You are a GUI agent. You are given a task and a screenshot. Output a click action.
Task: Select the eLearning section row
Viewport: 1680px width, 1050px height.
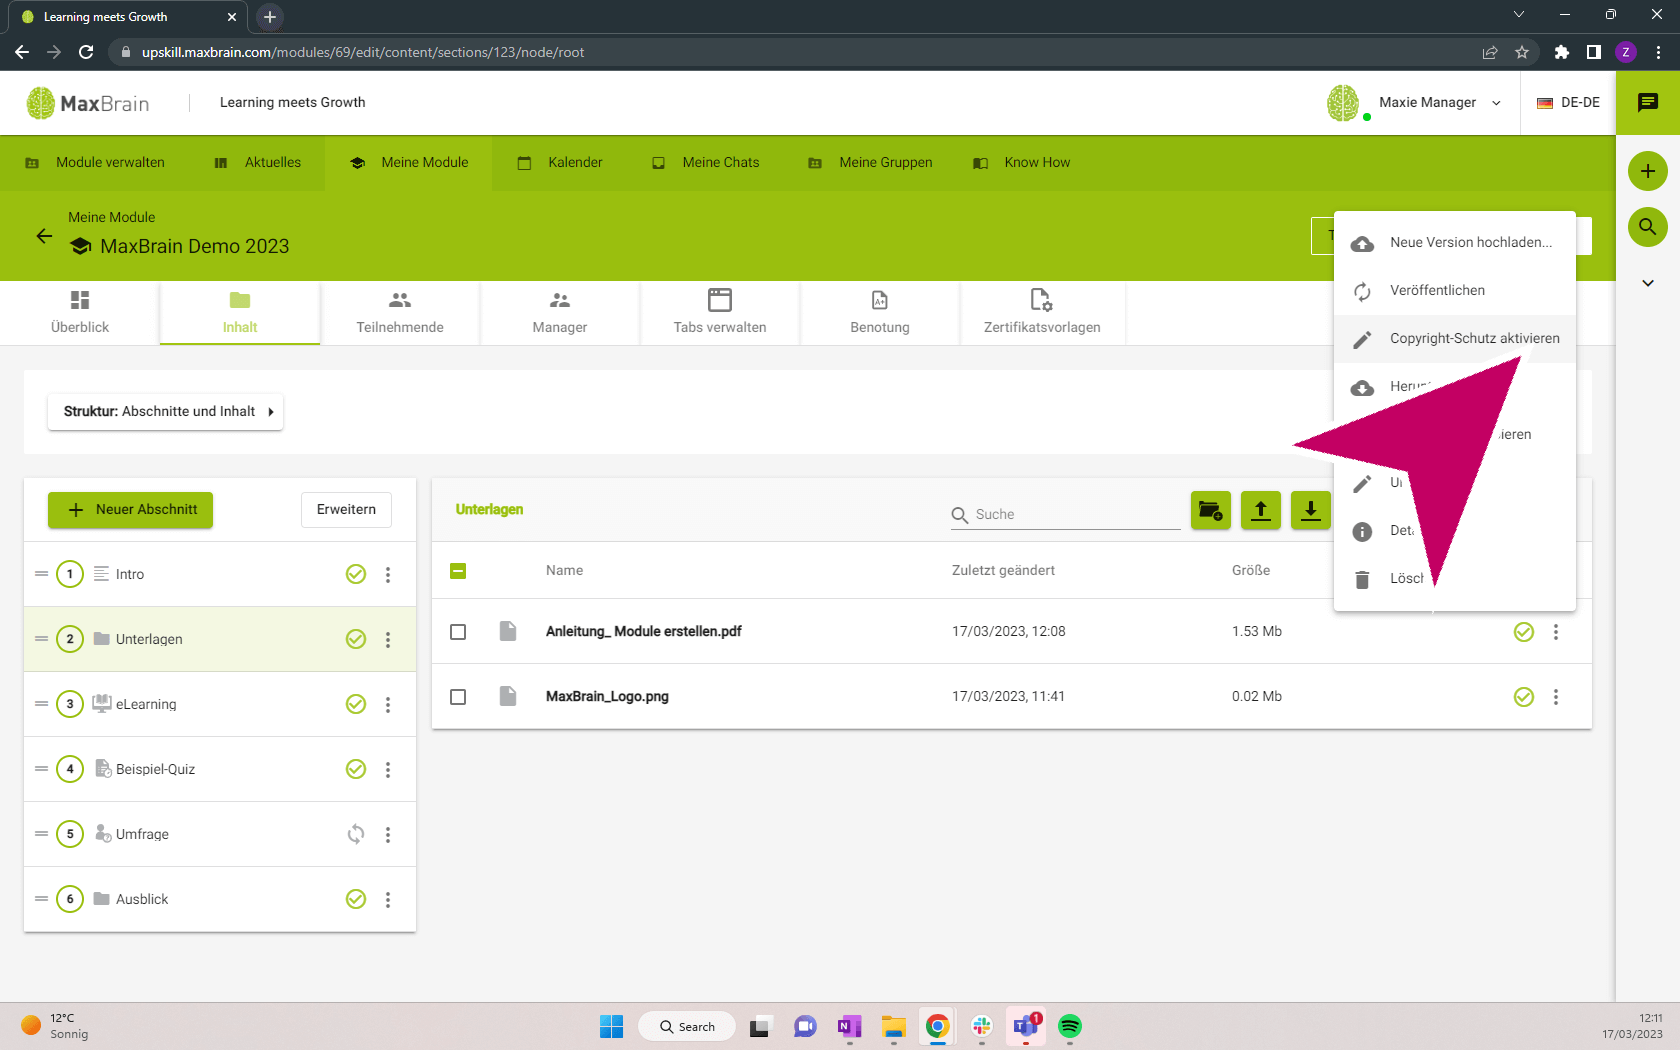coord(220,704)
